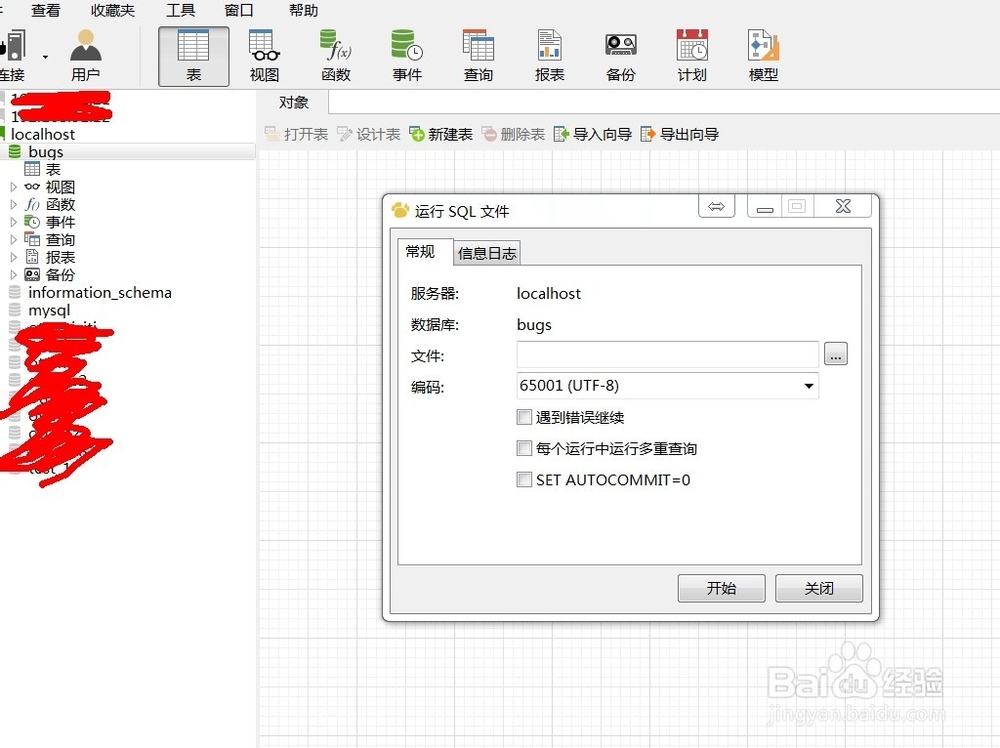Switch to the 信息日志 (Message Log) tab
The height and width of the screenshot is (748, 1000).
click(x=487, y=253)
